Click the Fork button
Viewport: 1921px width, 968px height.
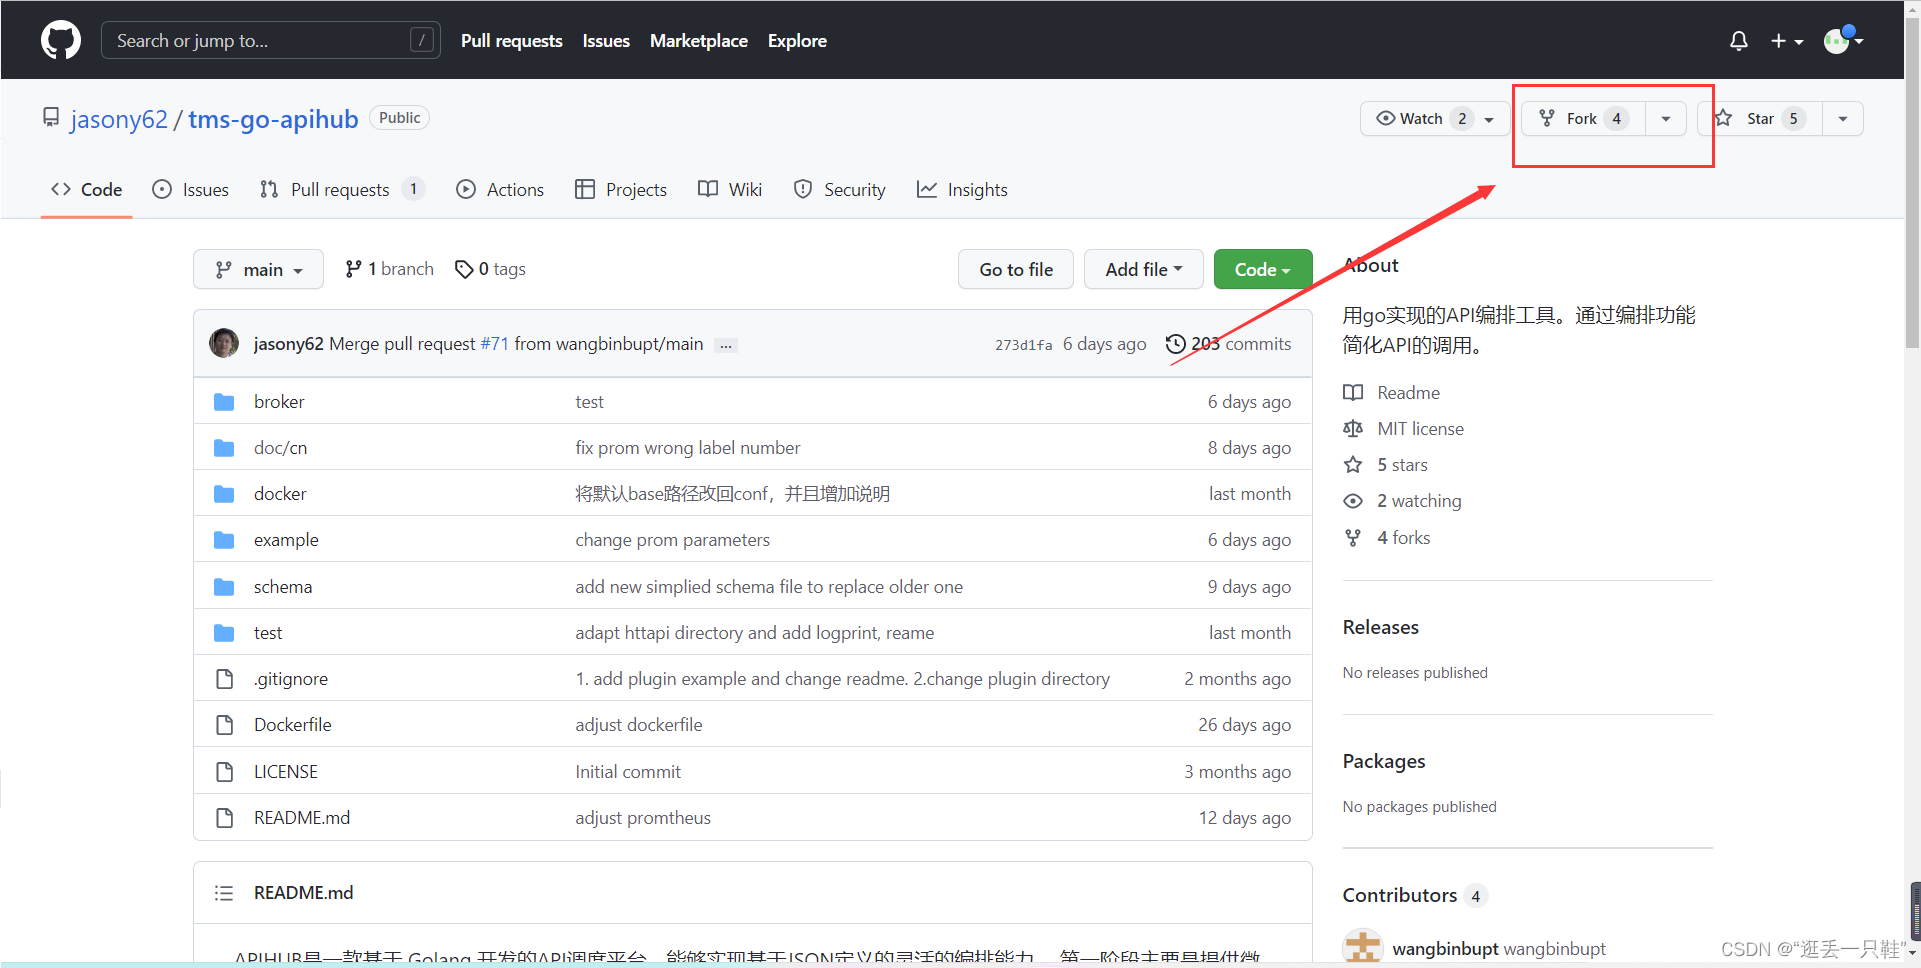point(1584,118)
